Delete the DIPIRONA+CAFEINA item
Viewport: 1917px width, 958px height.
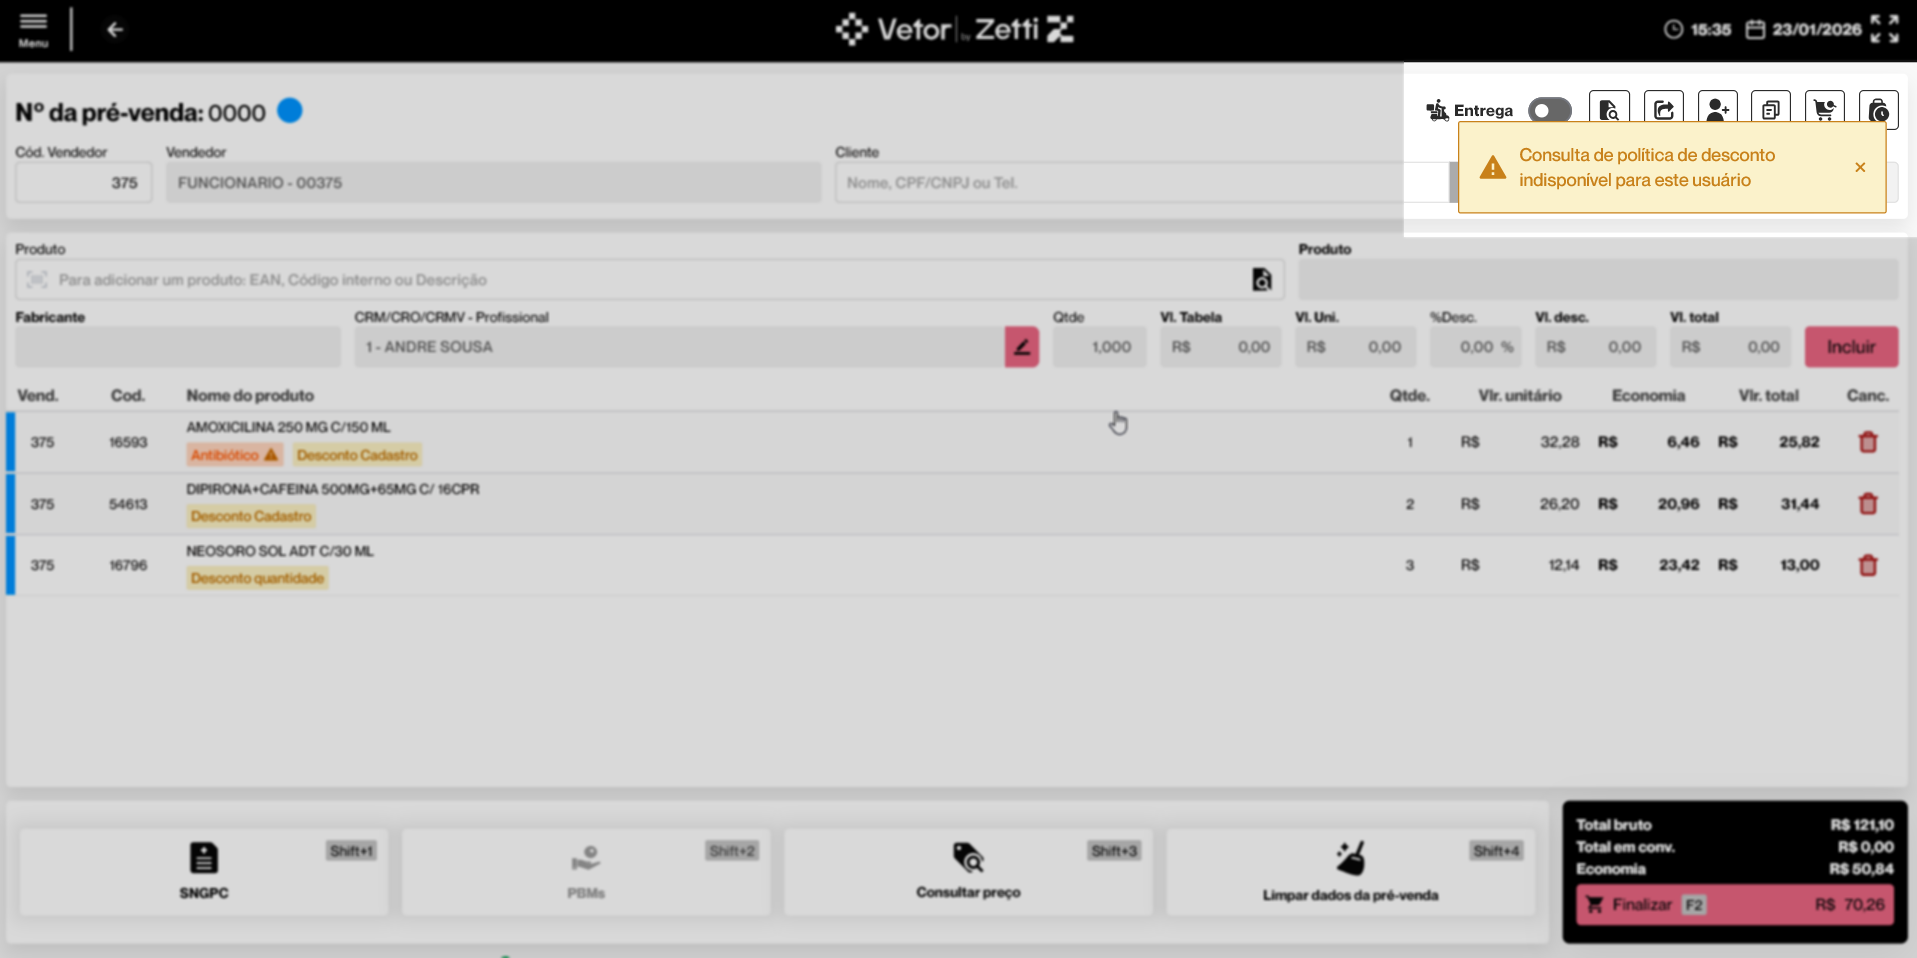click(x=1868, y=504)
